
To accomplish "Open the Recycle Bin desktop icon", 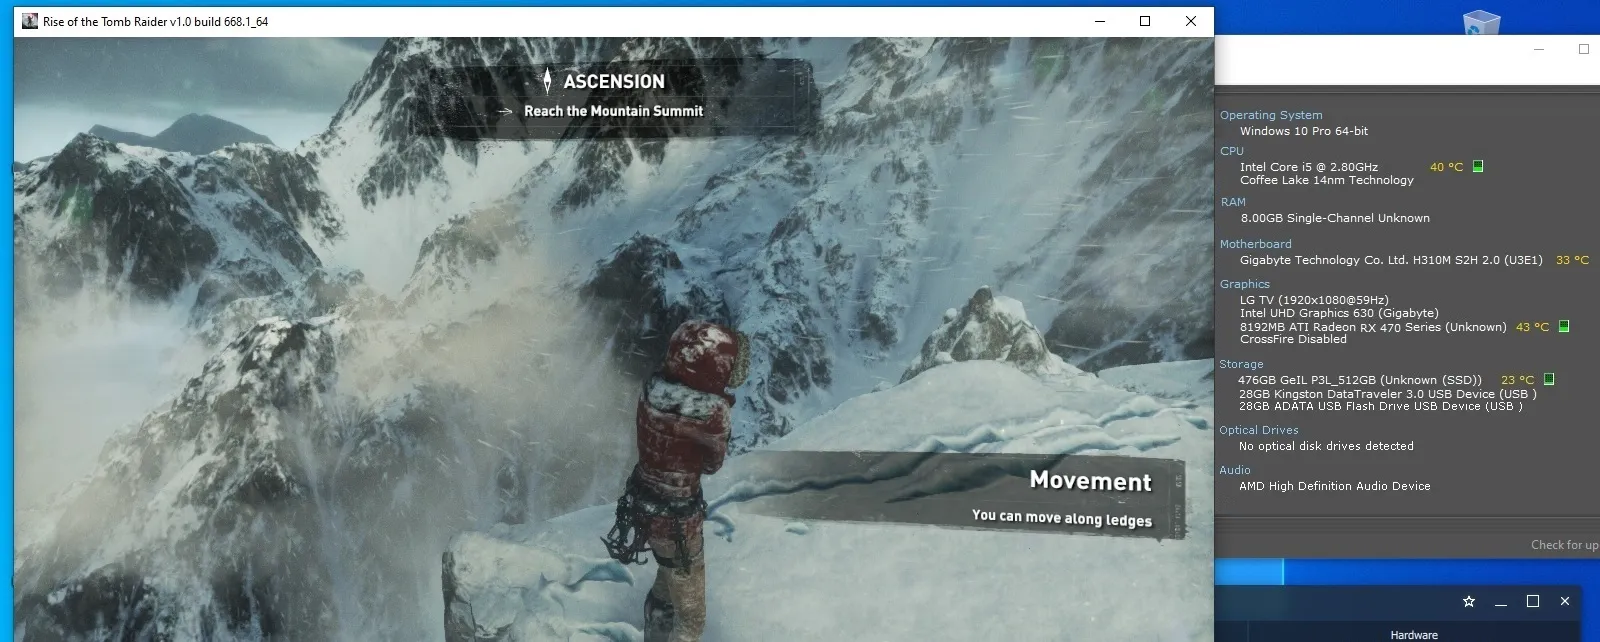I will [x=1481, y=22].
